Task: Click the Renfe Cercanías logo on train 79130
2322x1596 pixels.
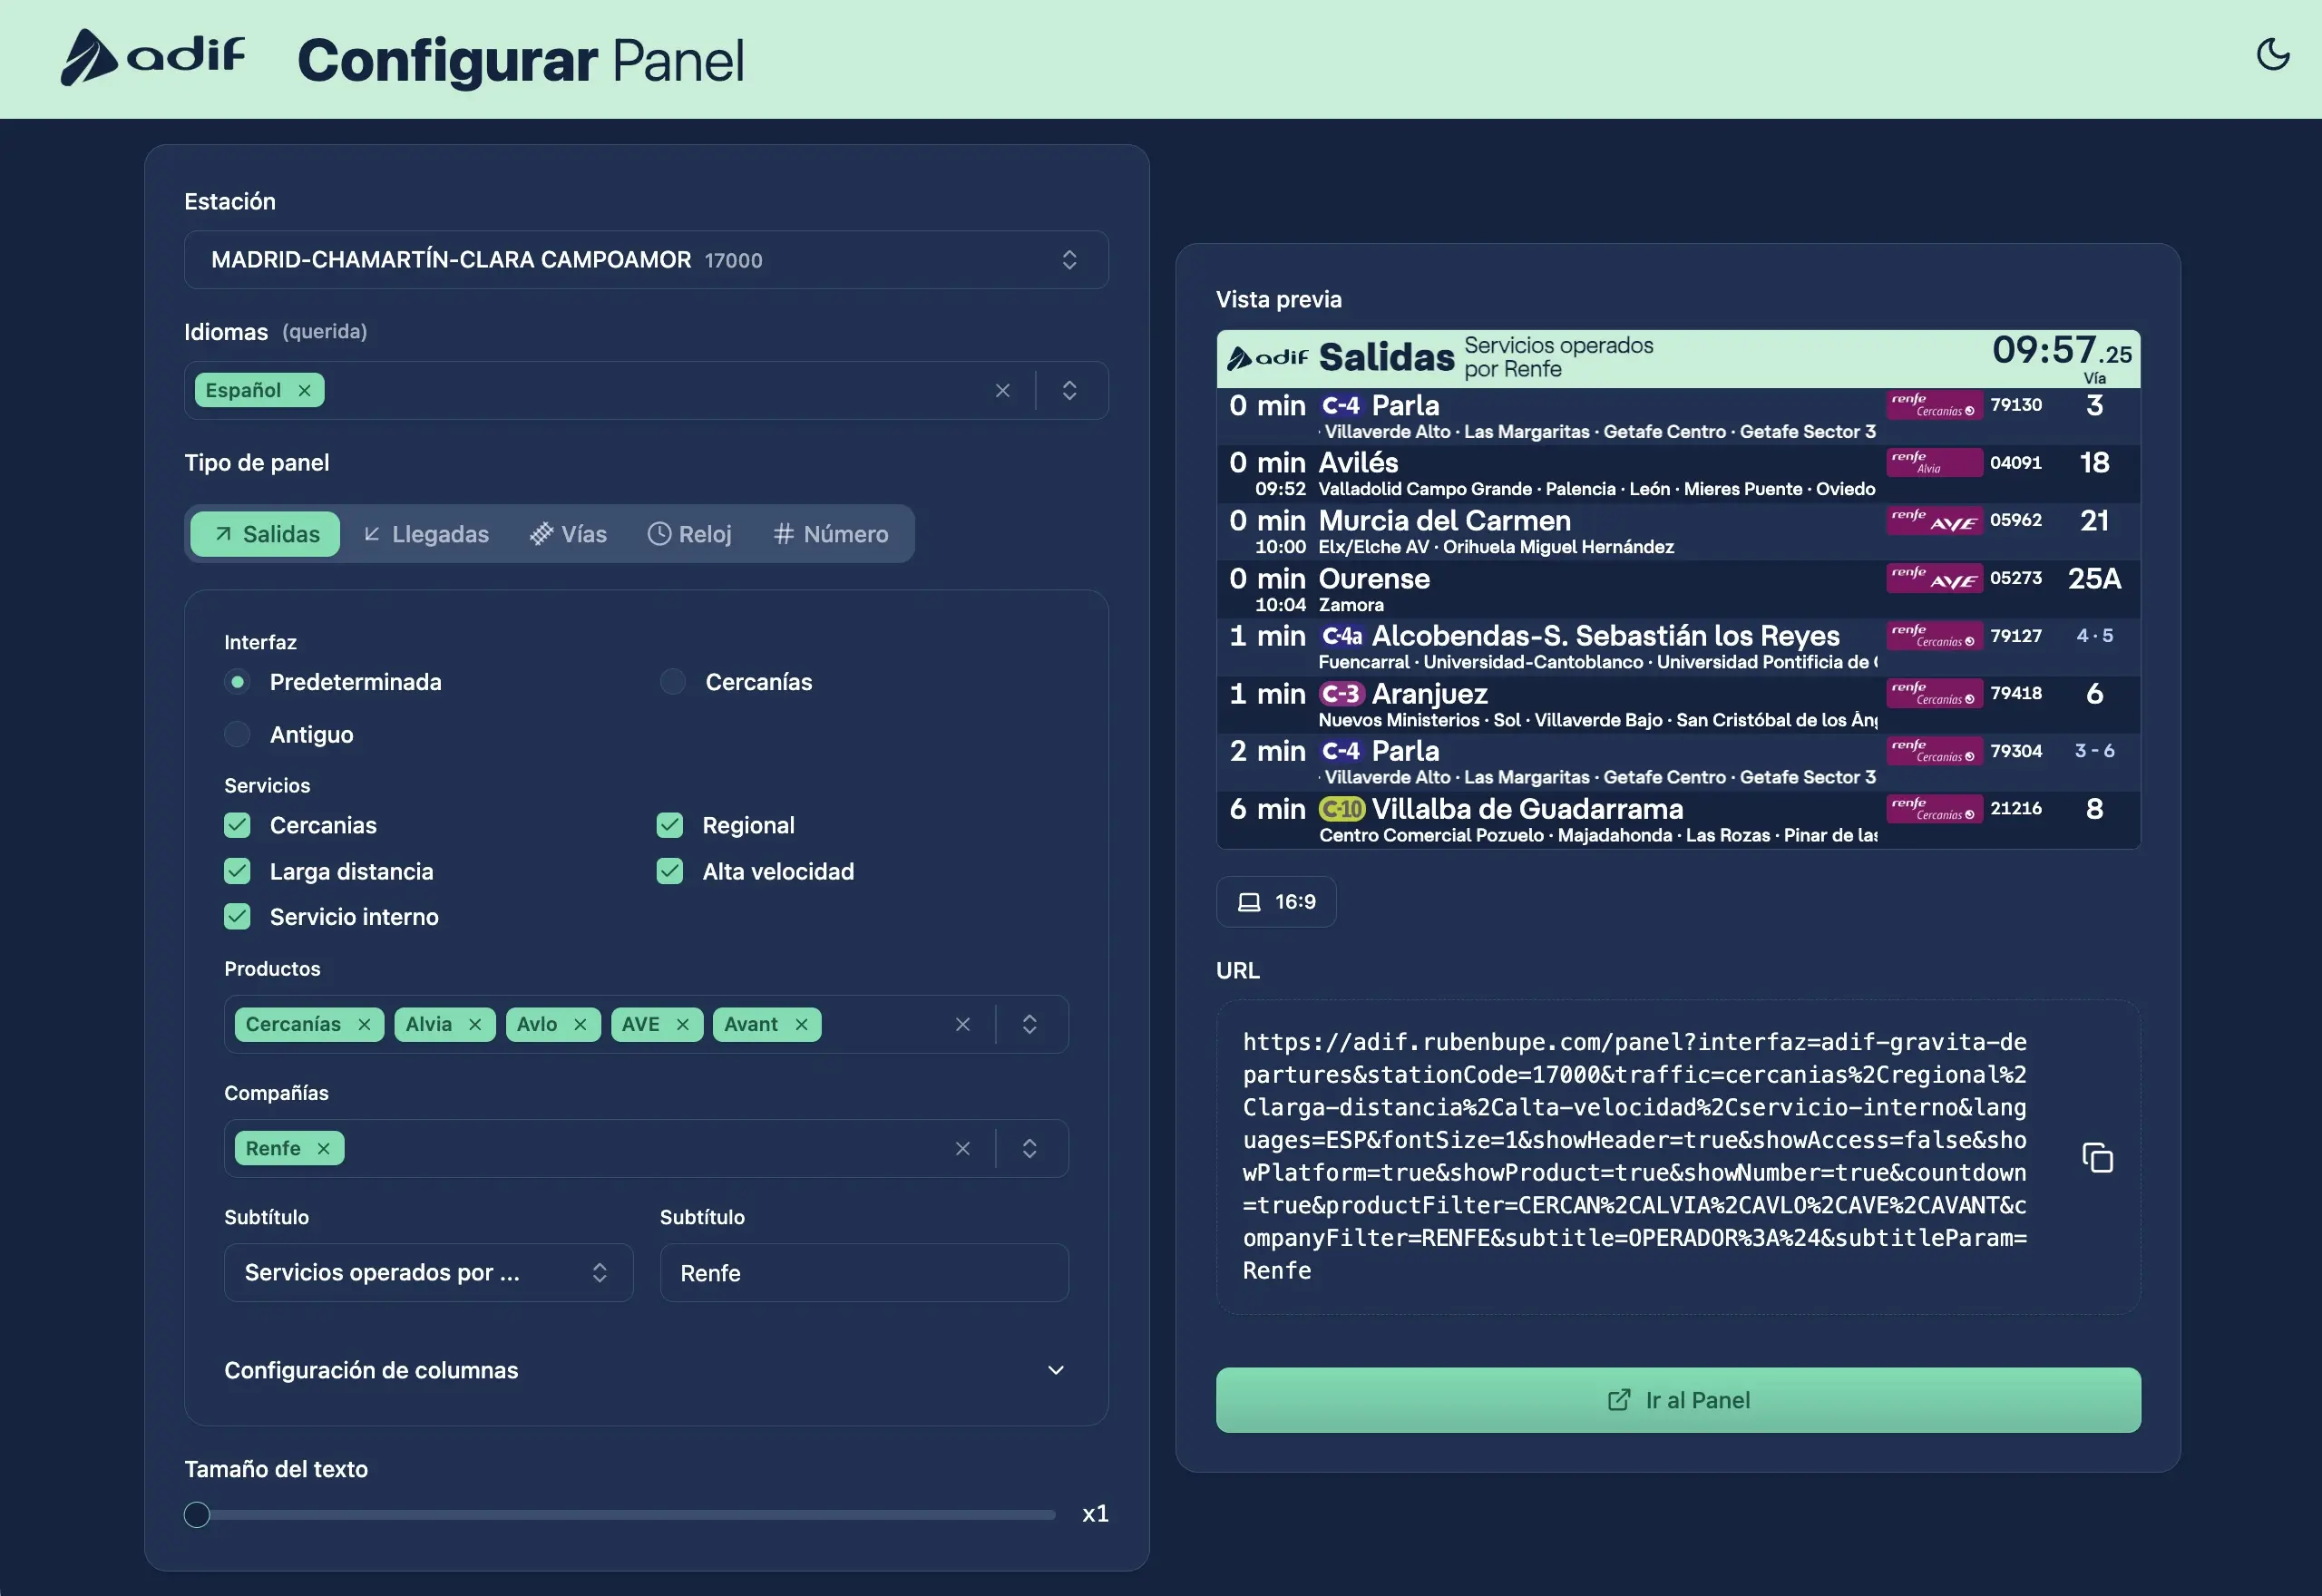Action: pos(1934,405)
